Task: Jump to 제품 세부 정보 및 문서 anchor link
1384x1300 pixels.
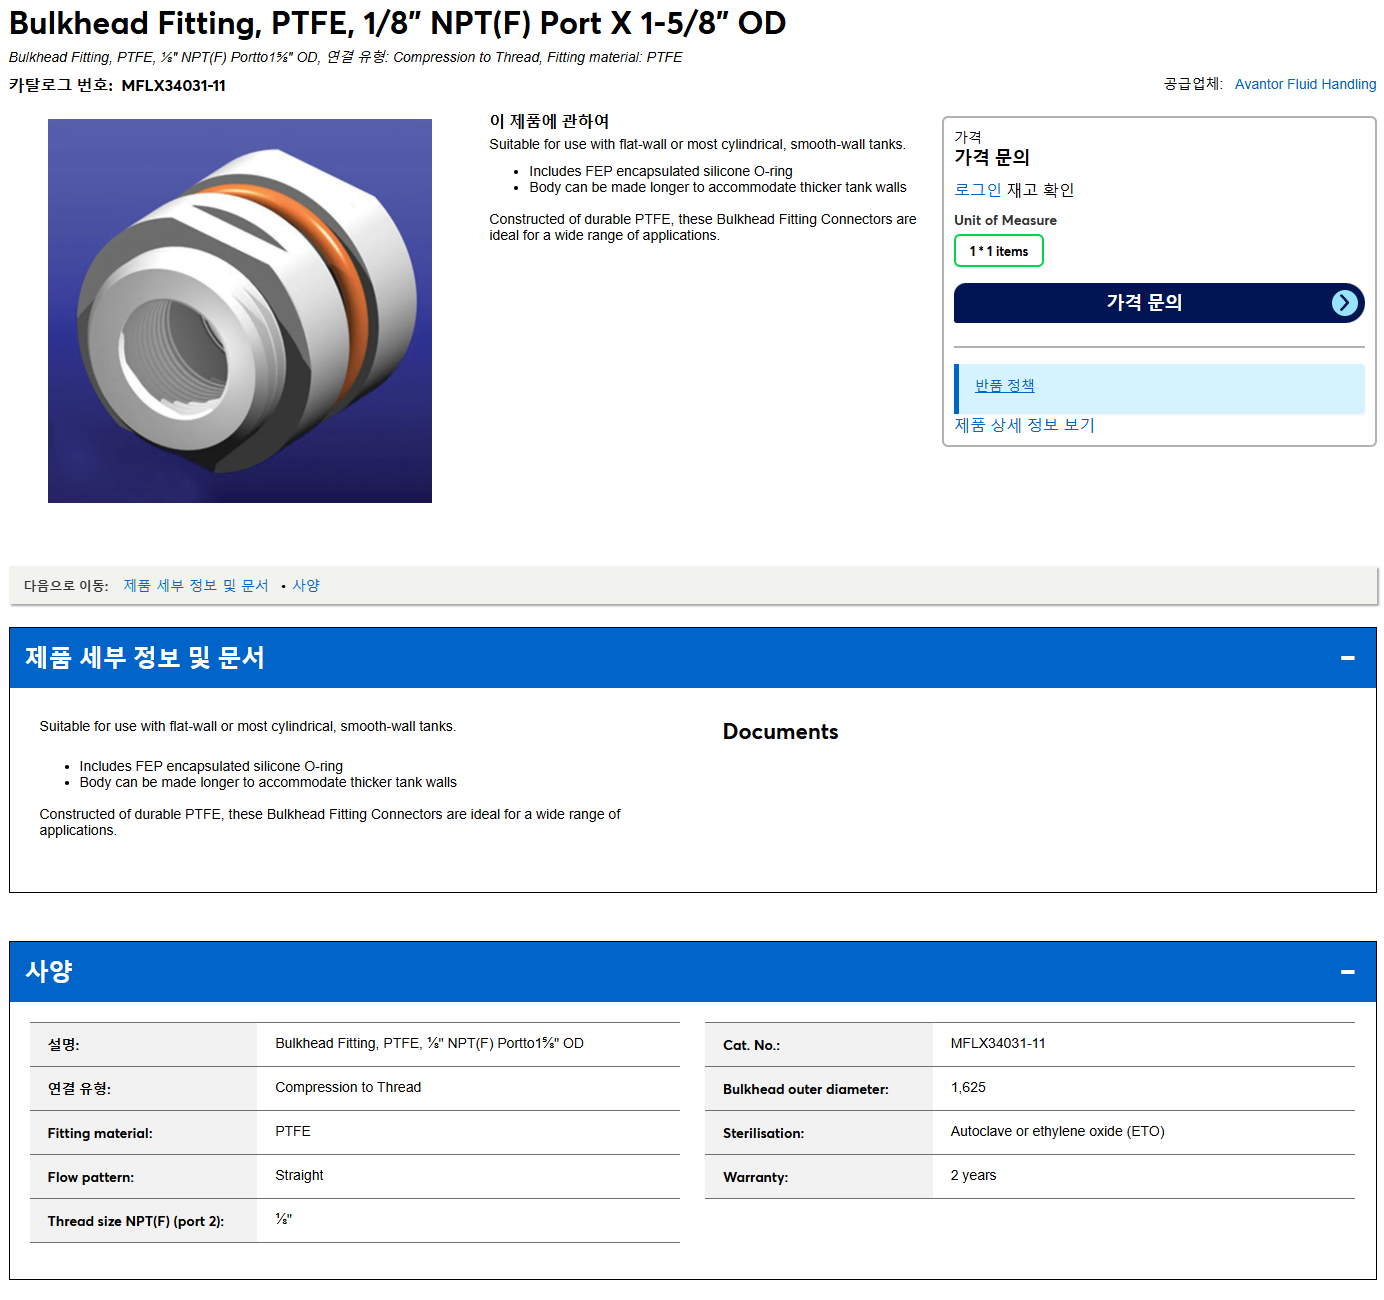Action: pos(196,586)
